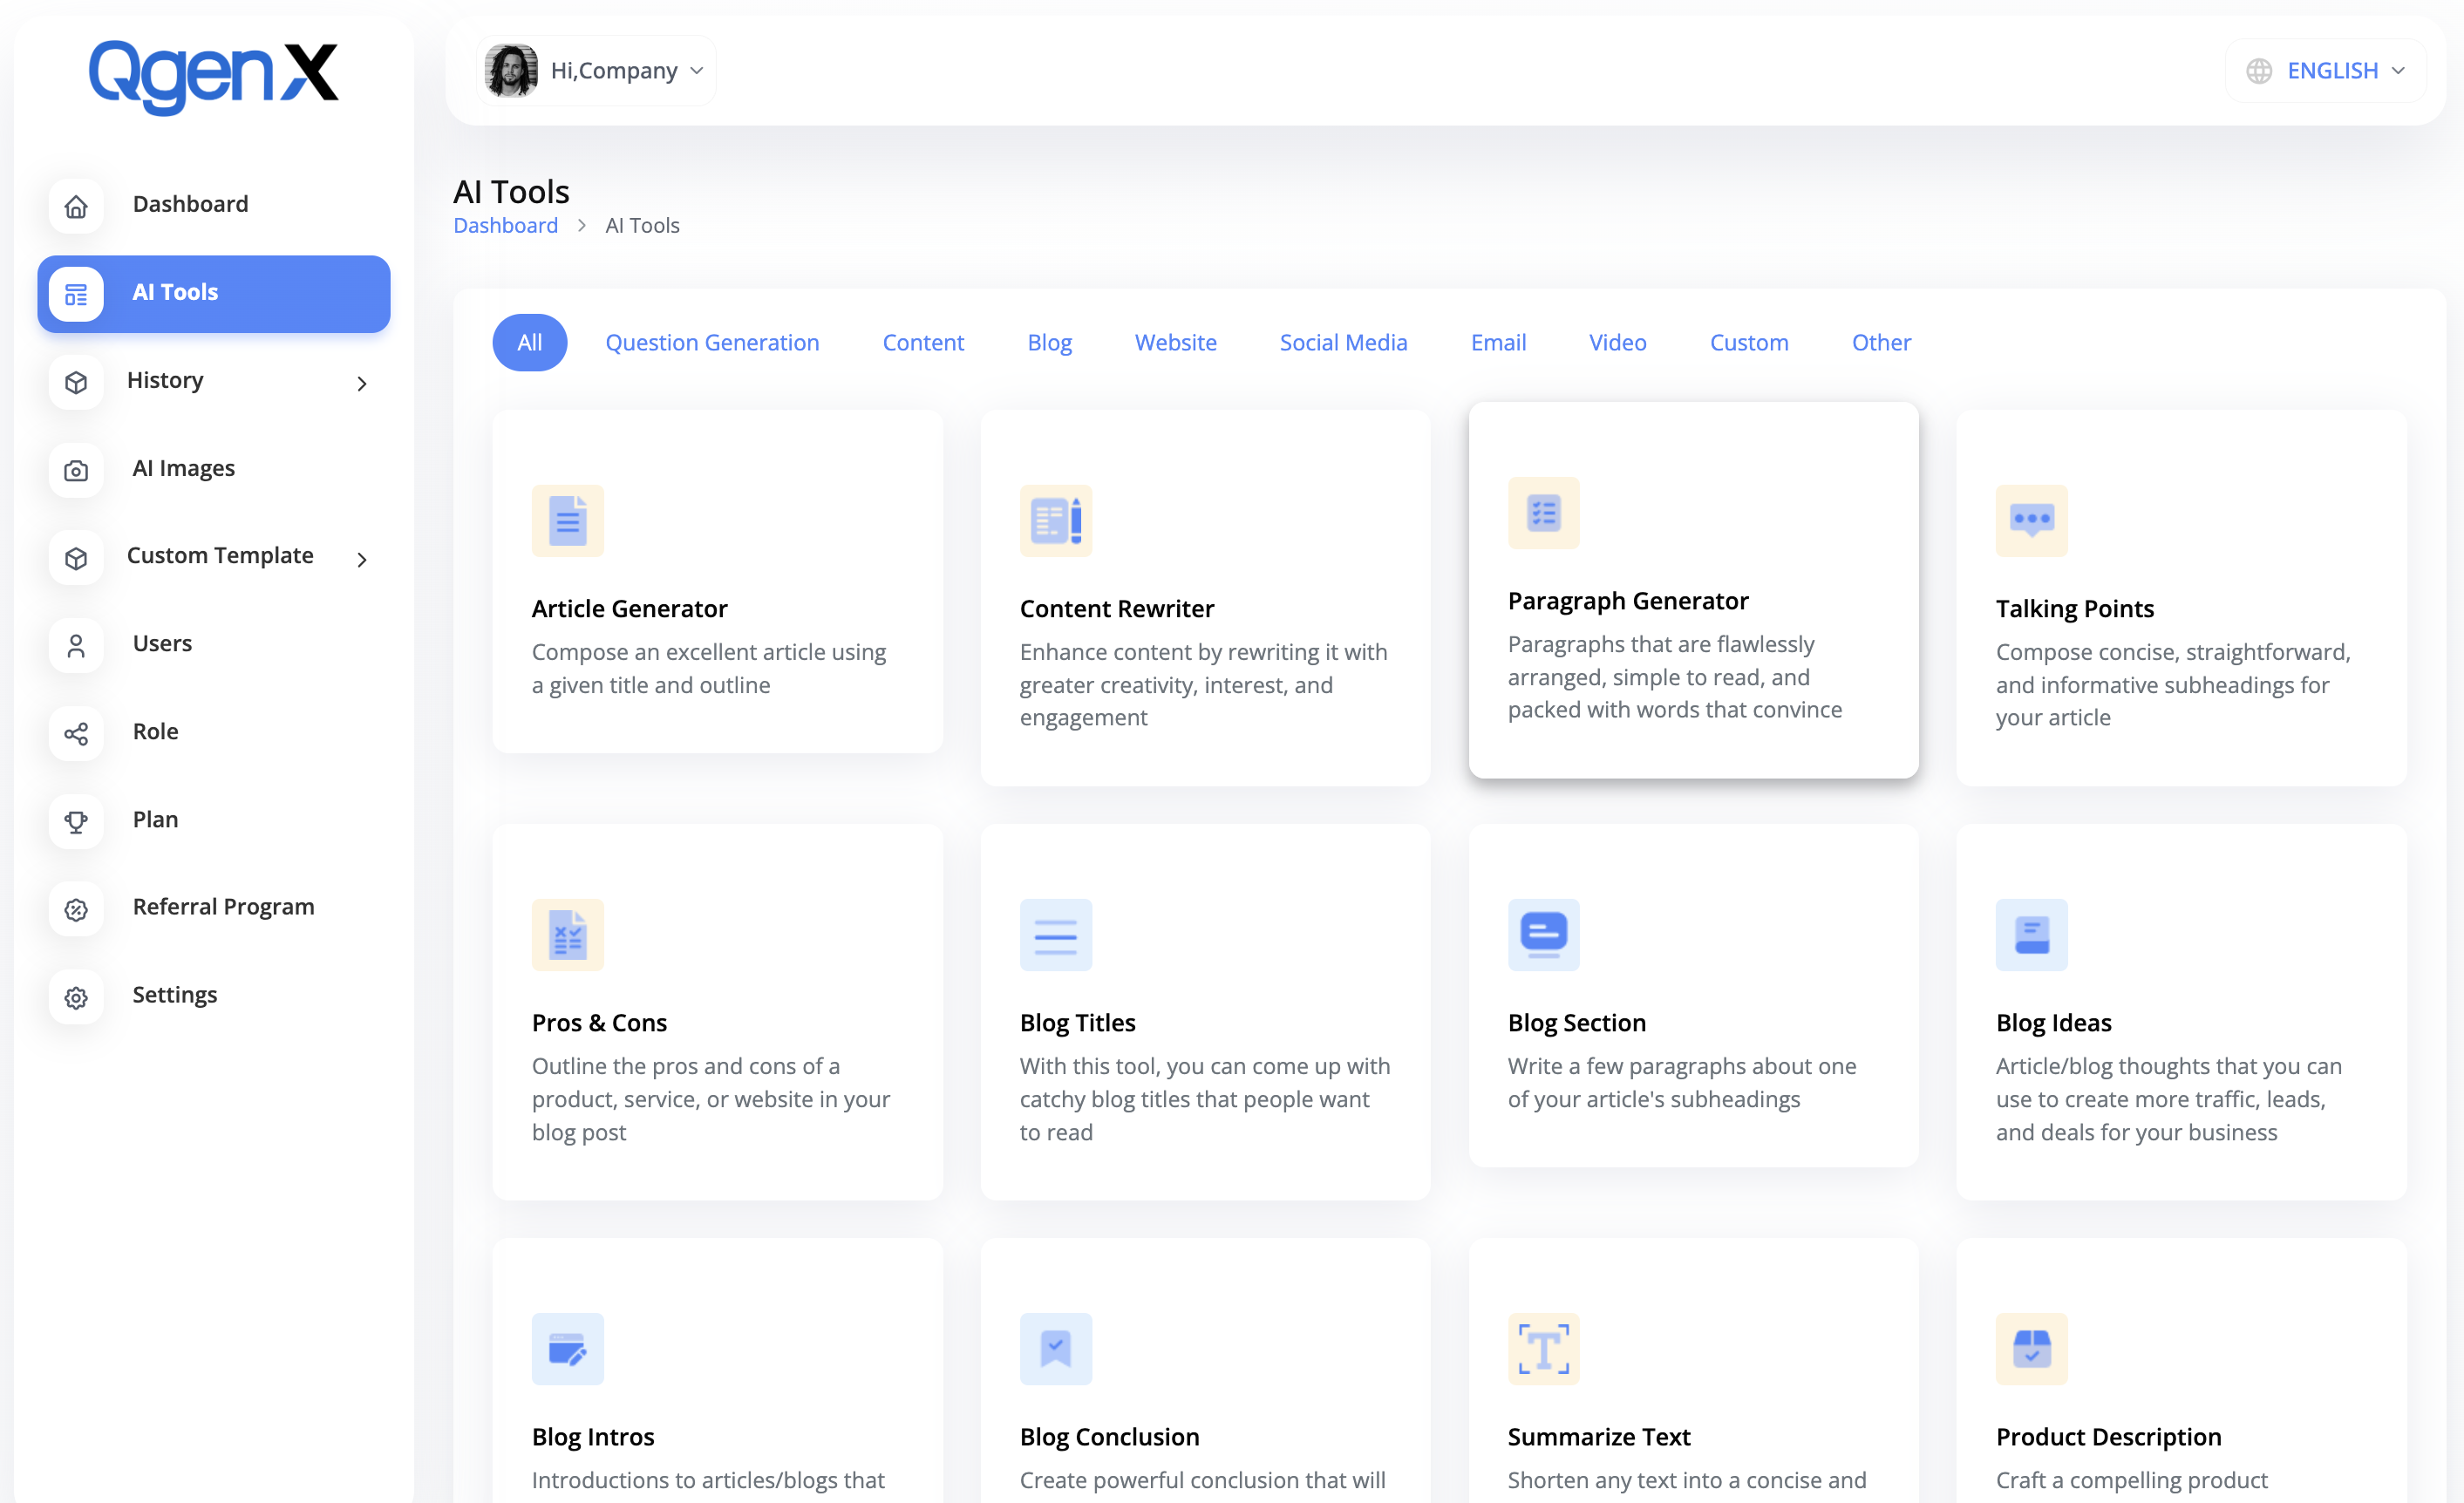Click the Blog Section icon
Screen dimensions: 2464x1503
click(1543, 934)
